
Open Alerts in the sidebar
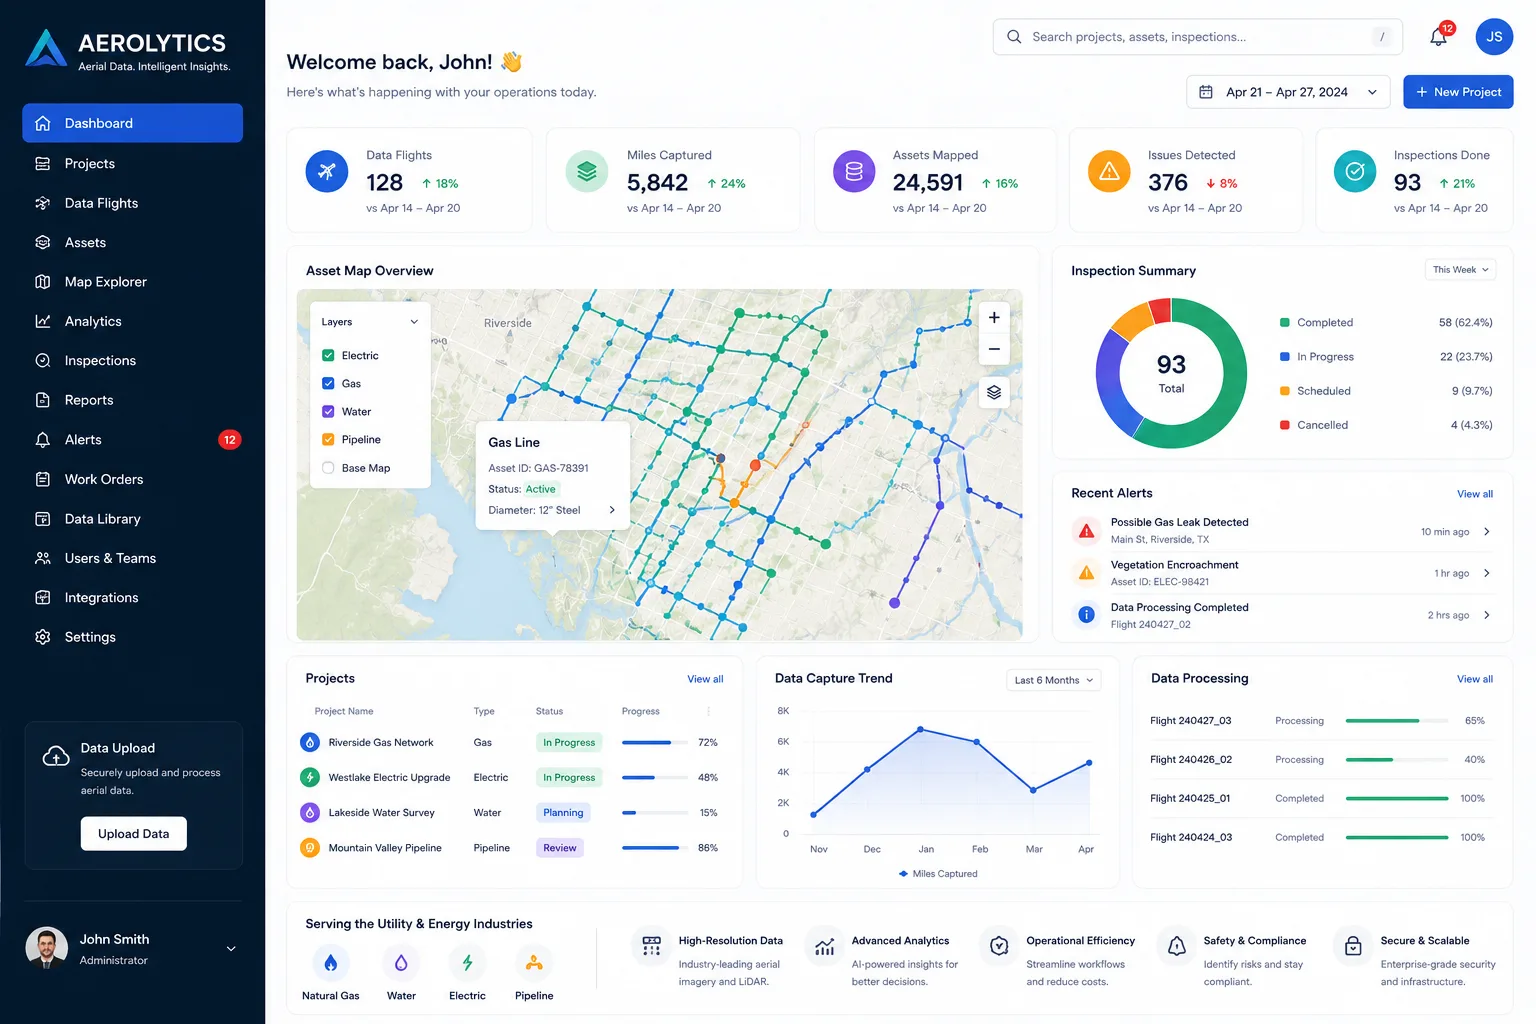point(132,440)
